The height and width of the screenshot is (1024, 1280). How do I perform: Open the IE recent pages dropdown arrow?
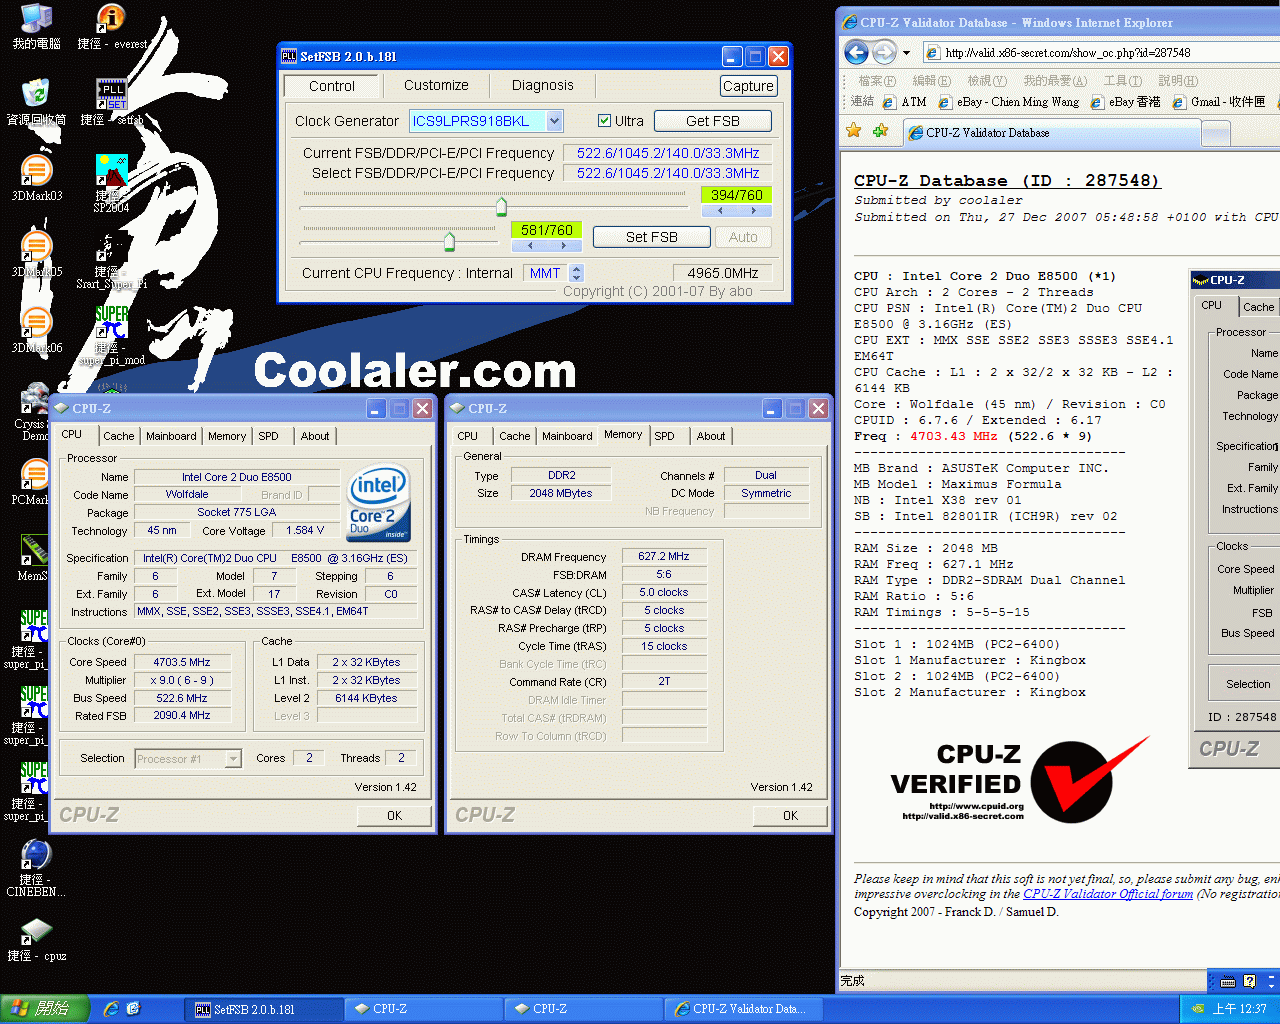[x=906, y=53]
